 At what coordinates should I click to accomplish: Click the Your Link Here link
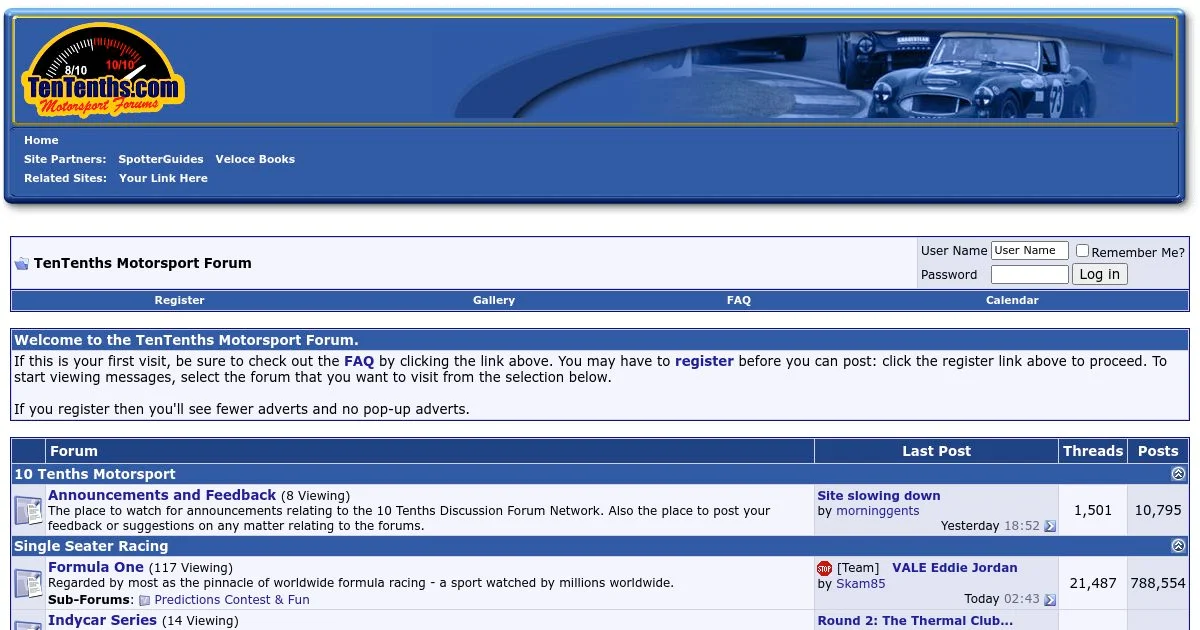(163, 178)
